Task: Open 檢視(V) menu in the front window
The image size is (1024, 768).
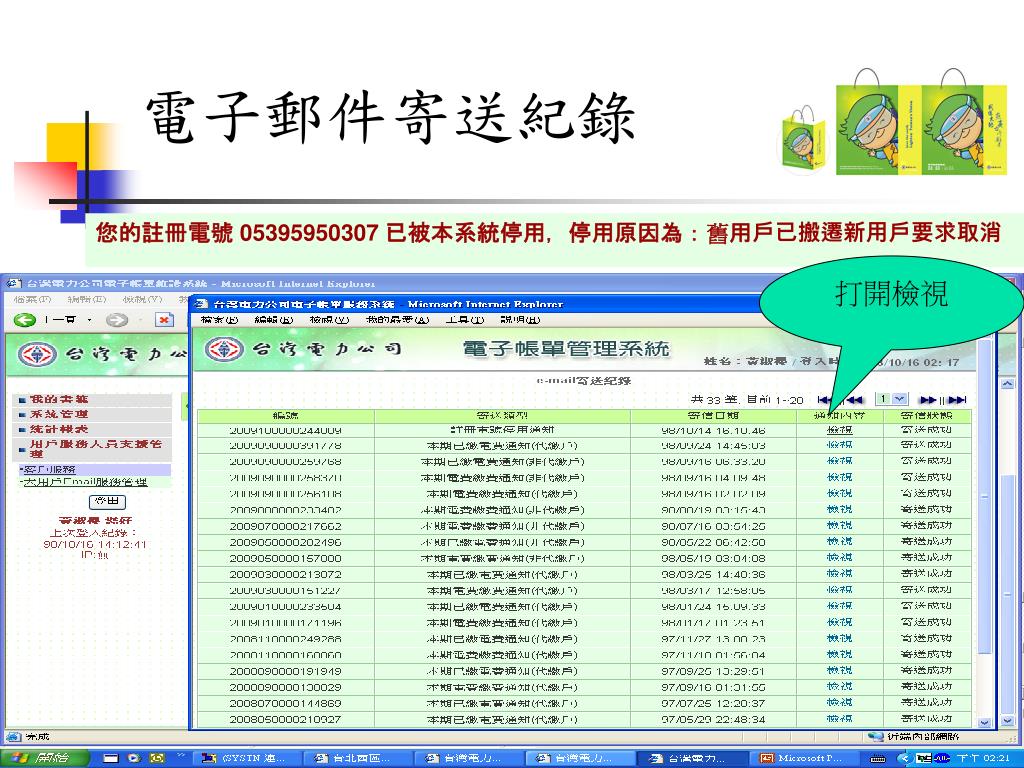Action: (x=330, y=320)
